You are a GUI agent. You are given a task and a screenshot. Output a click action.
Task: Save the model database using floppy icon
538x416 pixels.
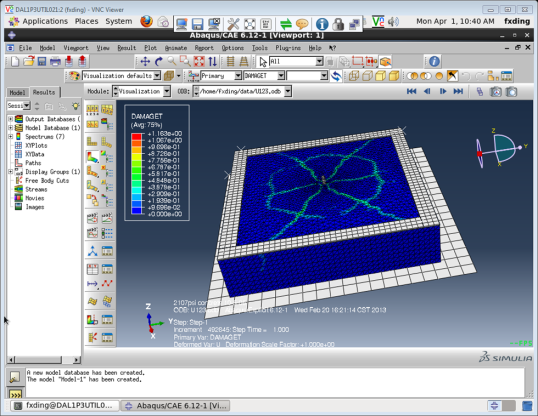coord(42,61)
